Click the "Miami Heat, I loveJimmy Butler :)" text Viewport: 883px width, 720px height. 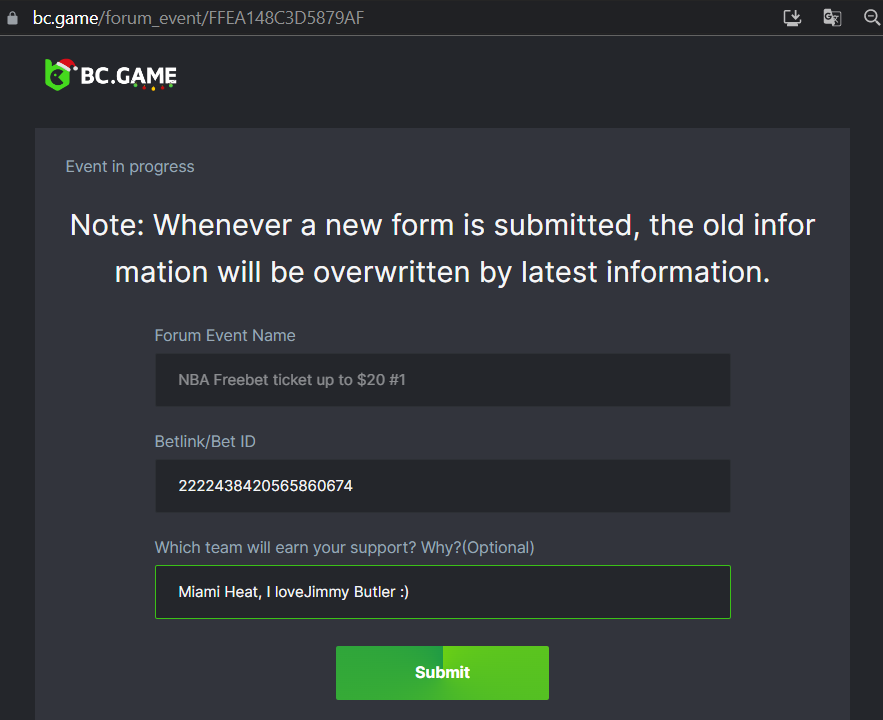pyautogui.click(x=294, y=592)
